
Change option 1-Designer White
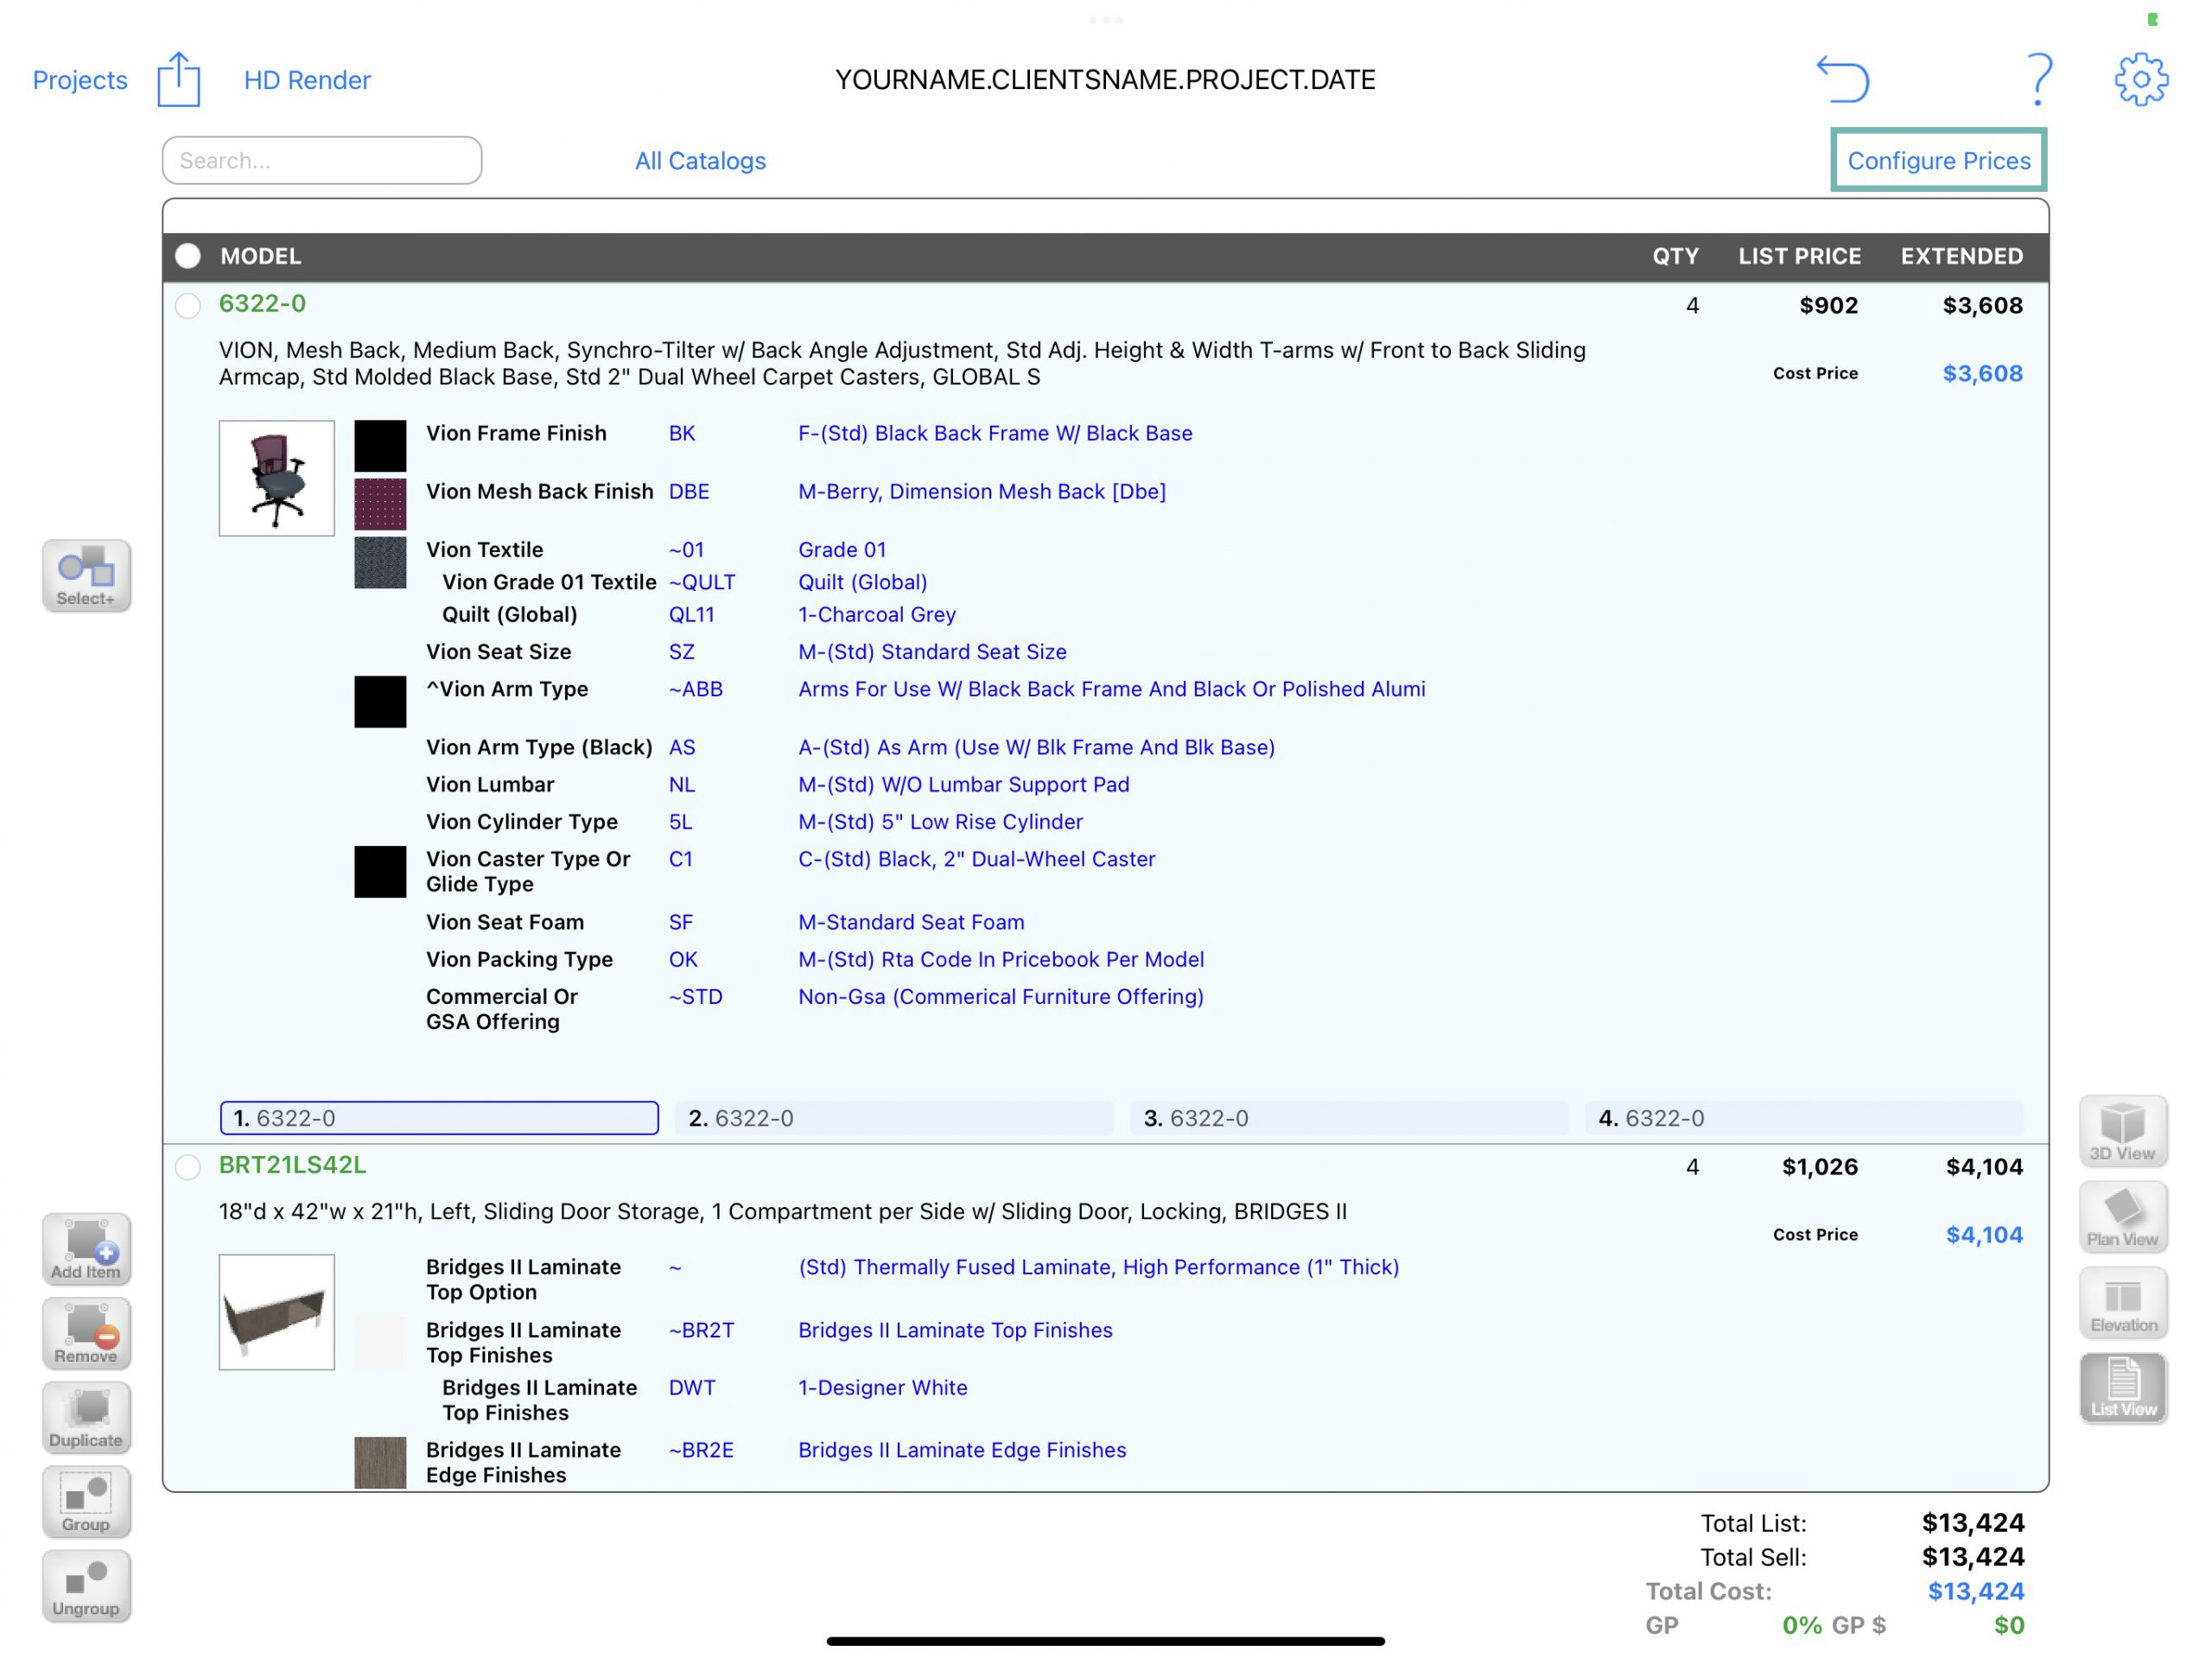click(883, 1387)
